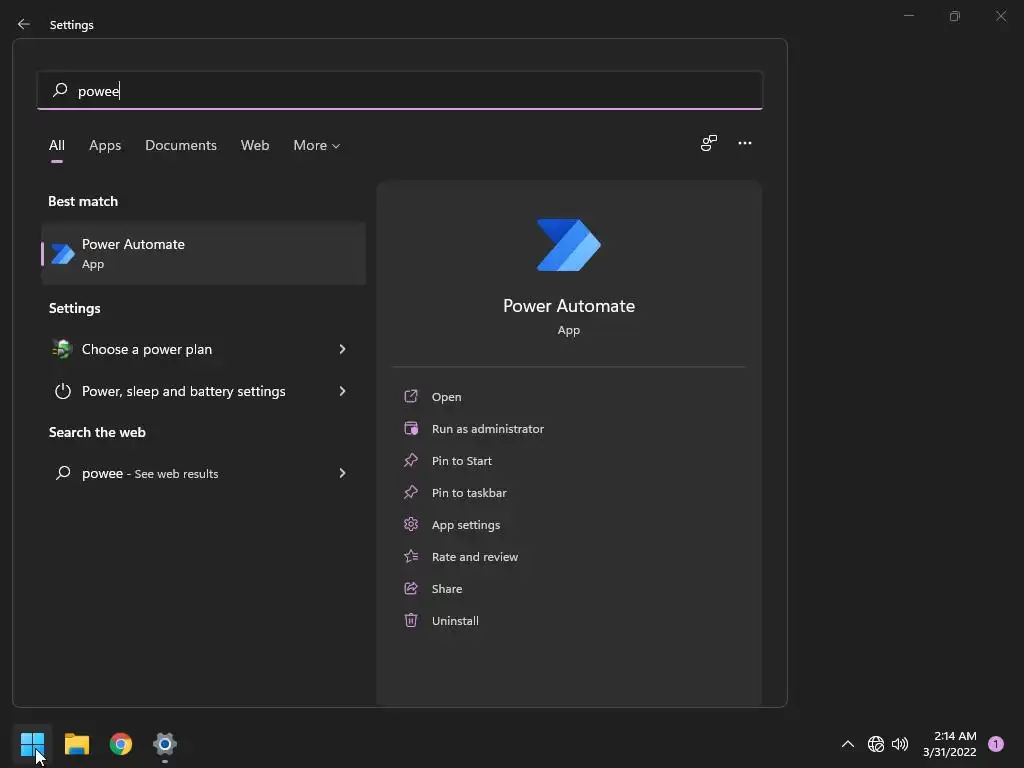Click the Windows Start button
The width and height of the screenshot is (1024, 768).
pyautogui.click(x=32, y=744)
